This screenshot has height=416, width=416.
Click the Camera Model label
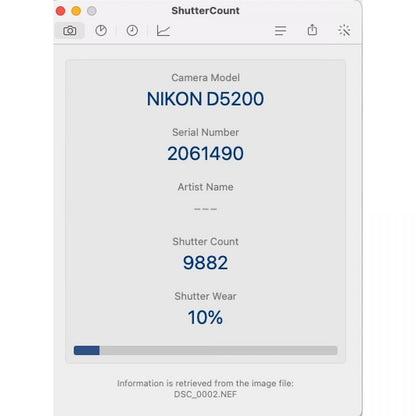click(x=205, y=78)
